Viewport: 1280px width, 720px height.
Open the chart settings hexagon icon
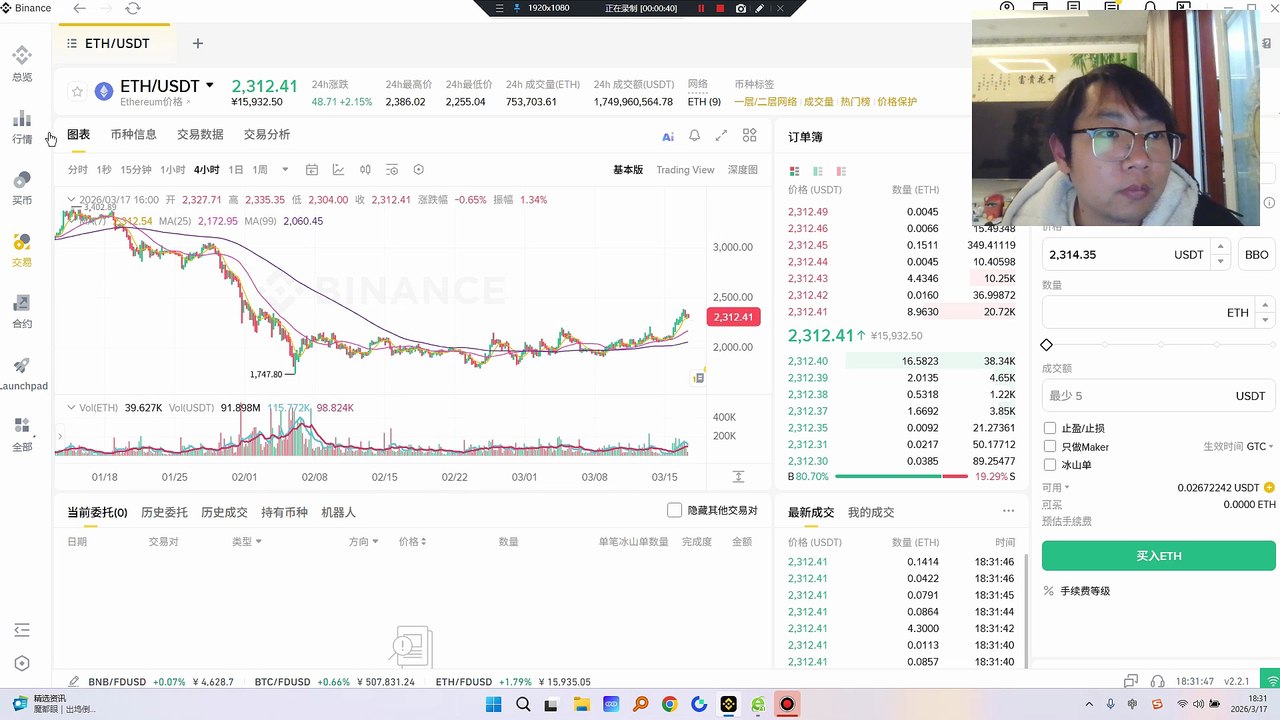(419, 170)
